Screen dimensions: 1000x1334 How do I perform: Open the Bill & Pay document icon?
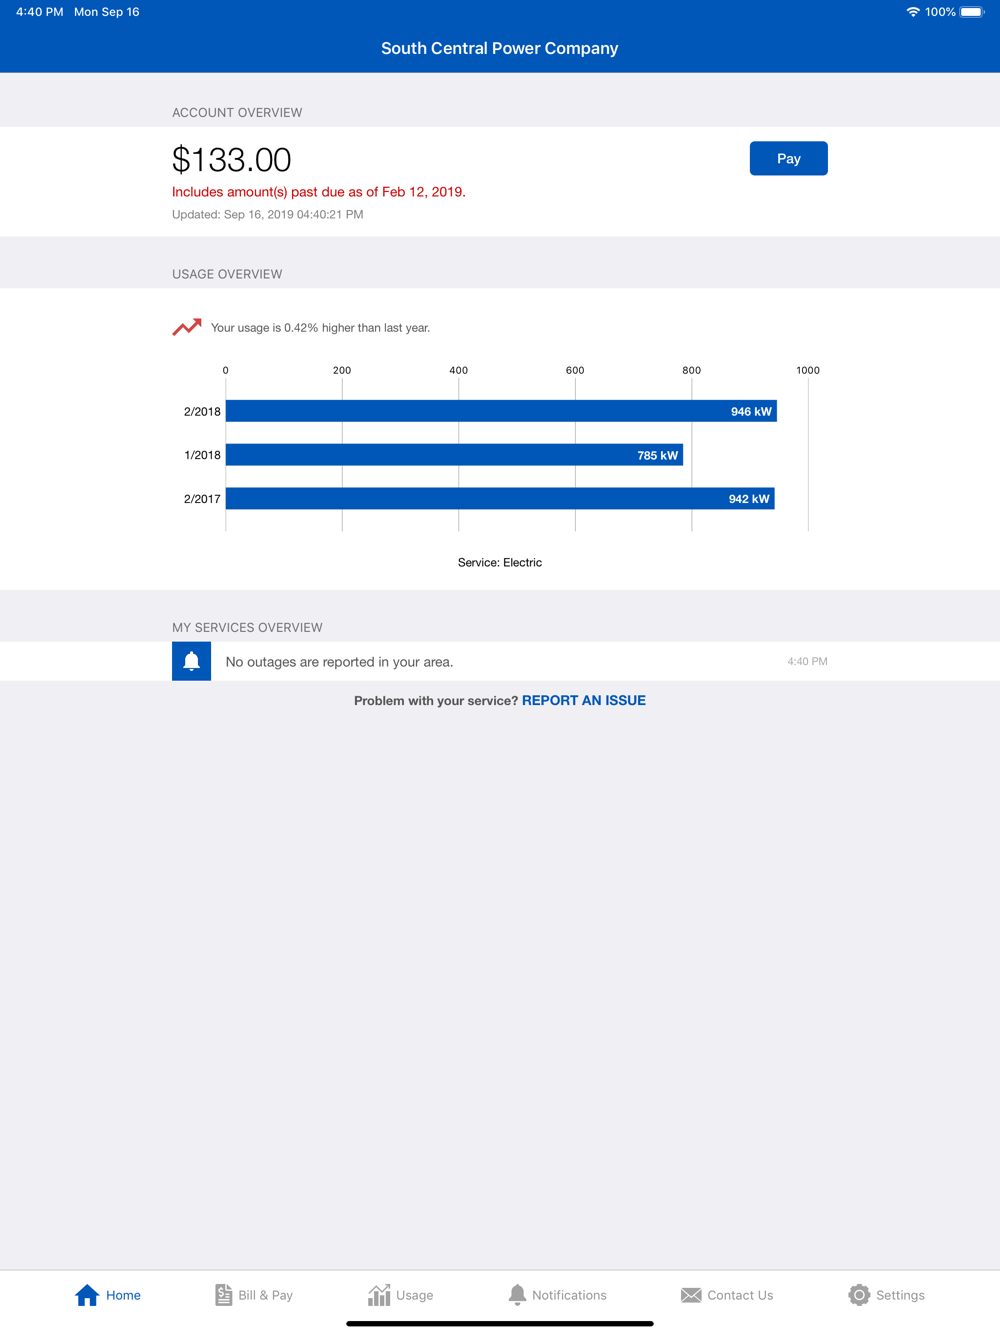[223, 1295]
